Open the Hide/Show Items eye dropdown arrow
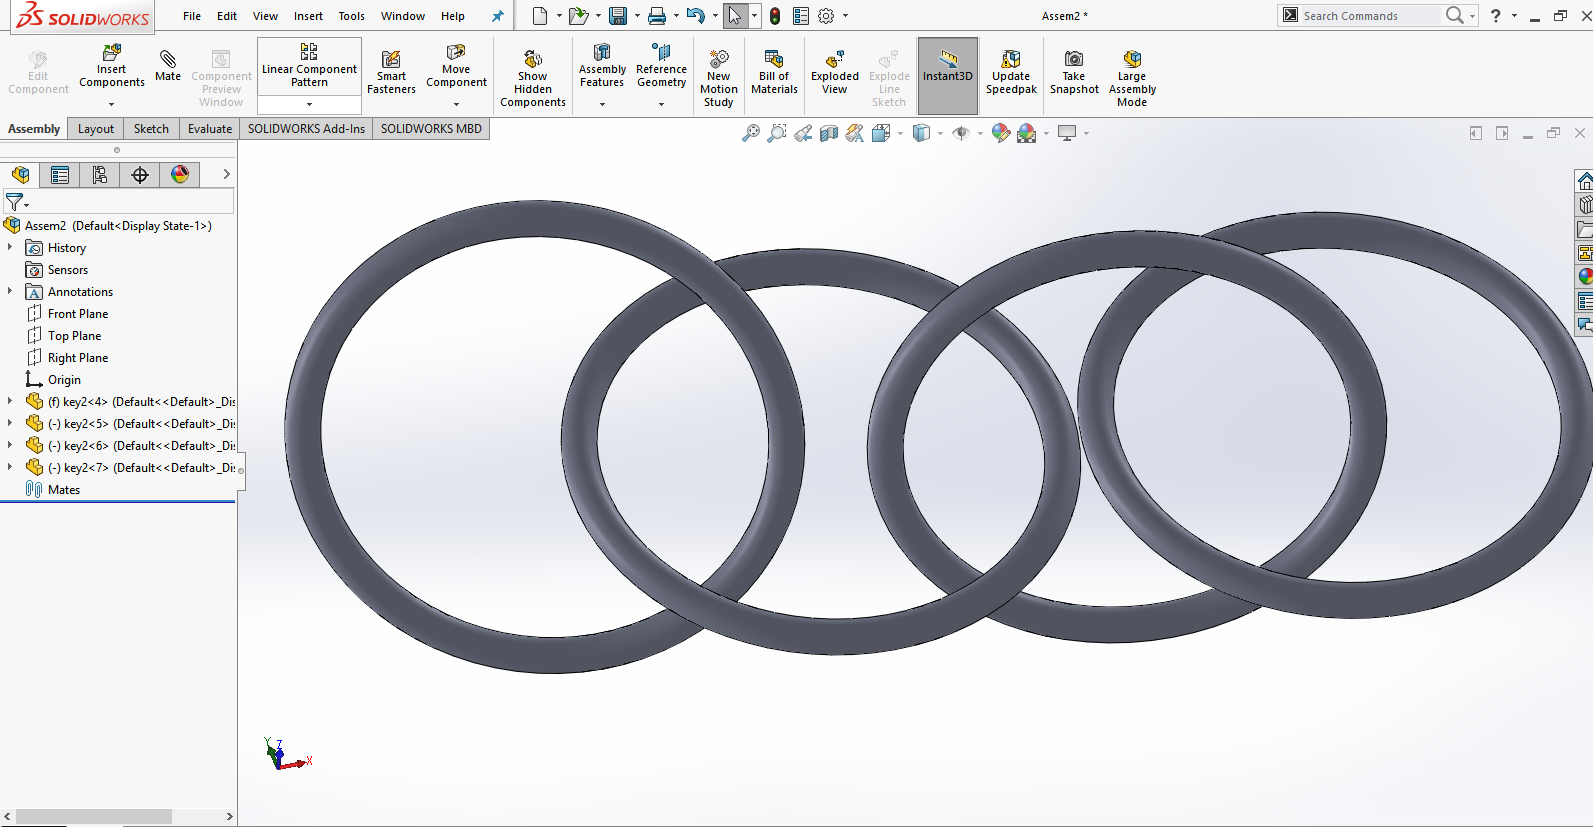Screen dimensions: 1593x827 (x=980, y=133)
